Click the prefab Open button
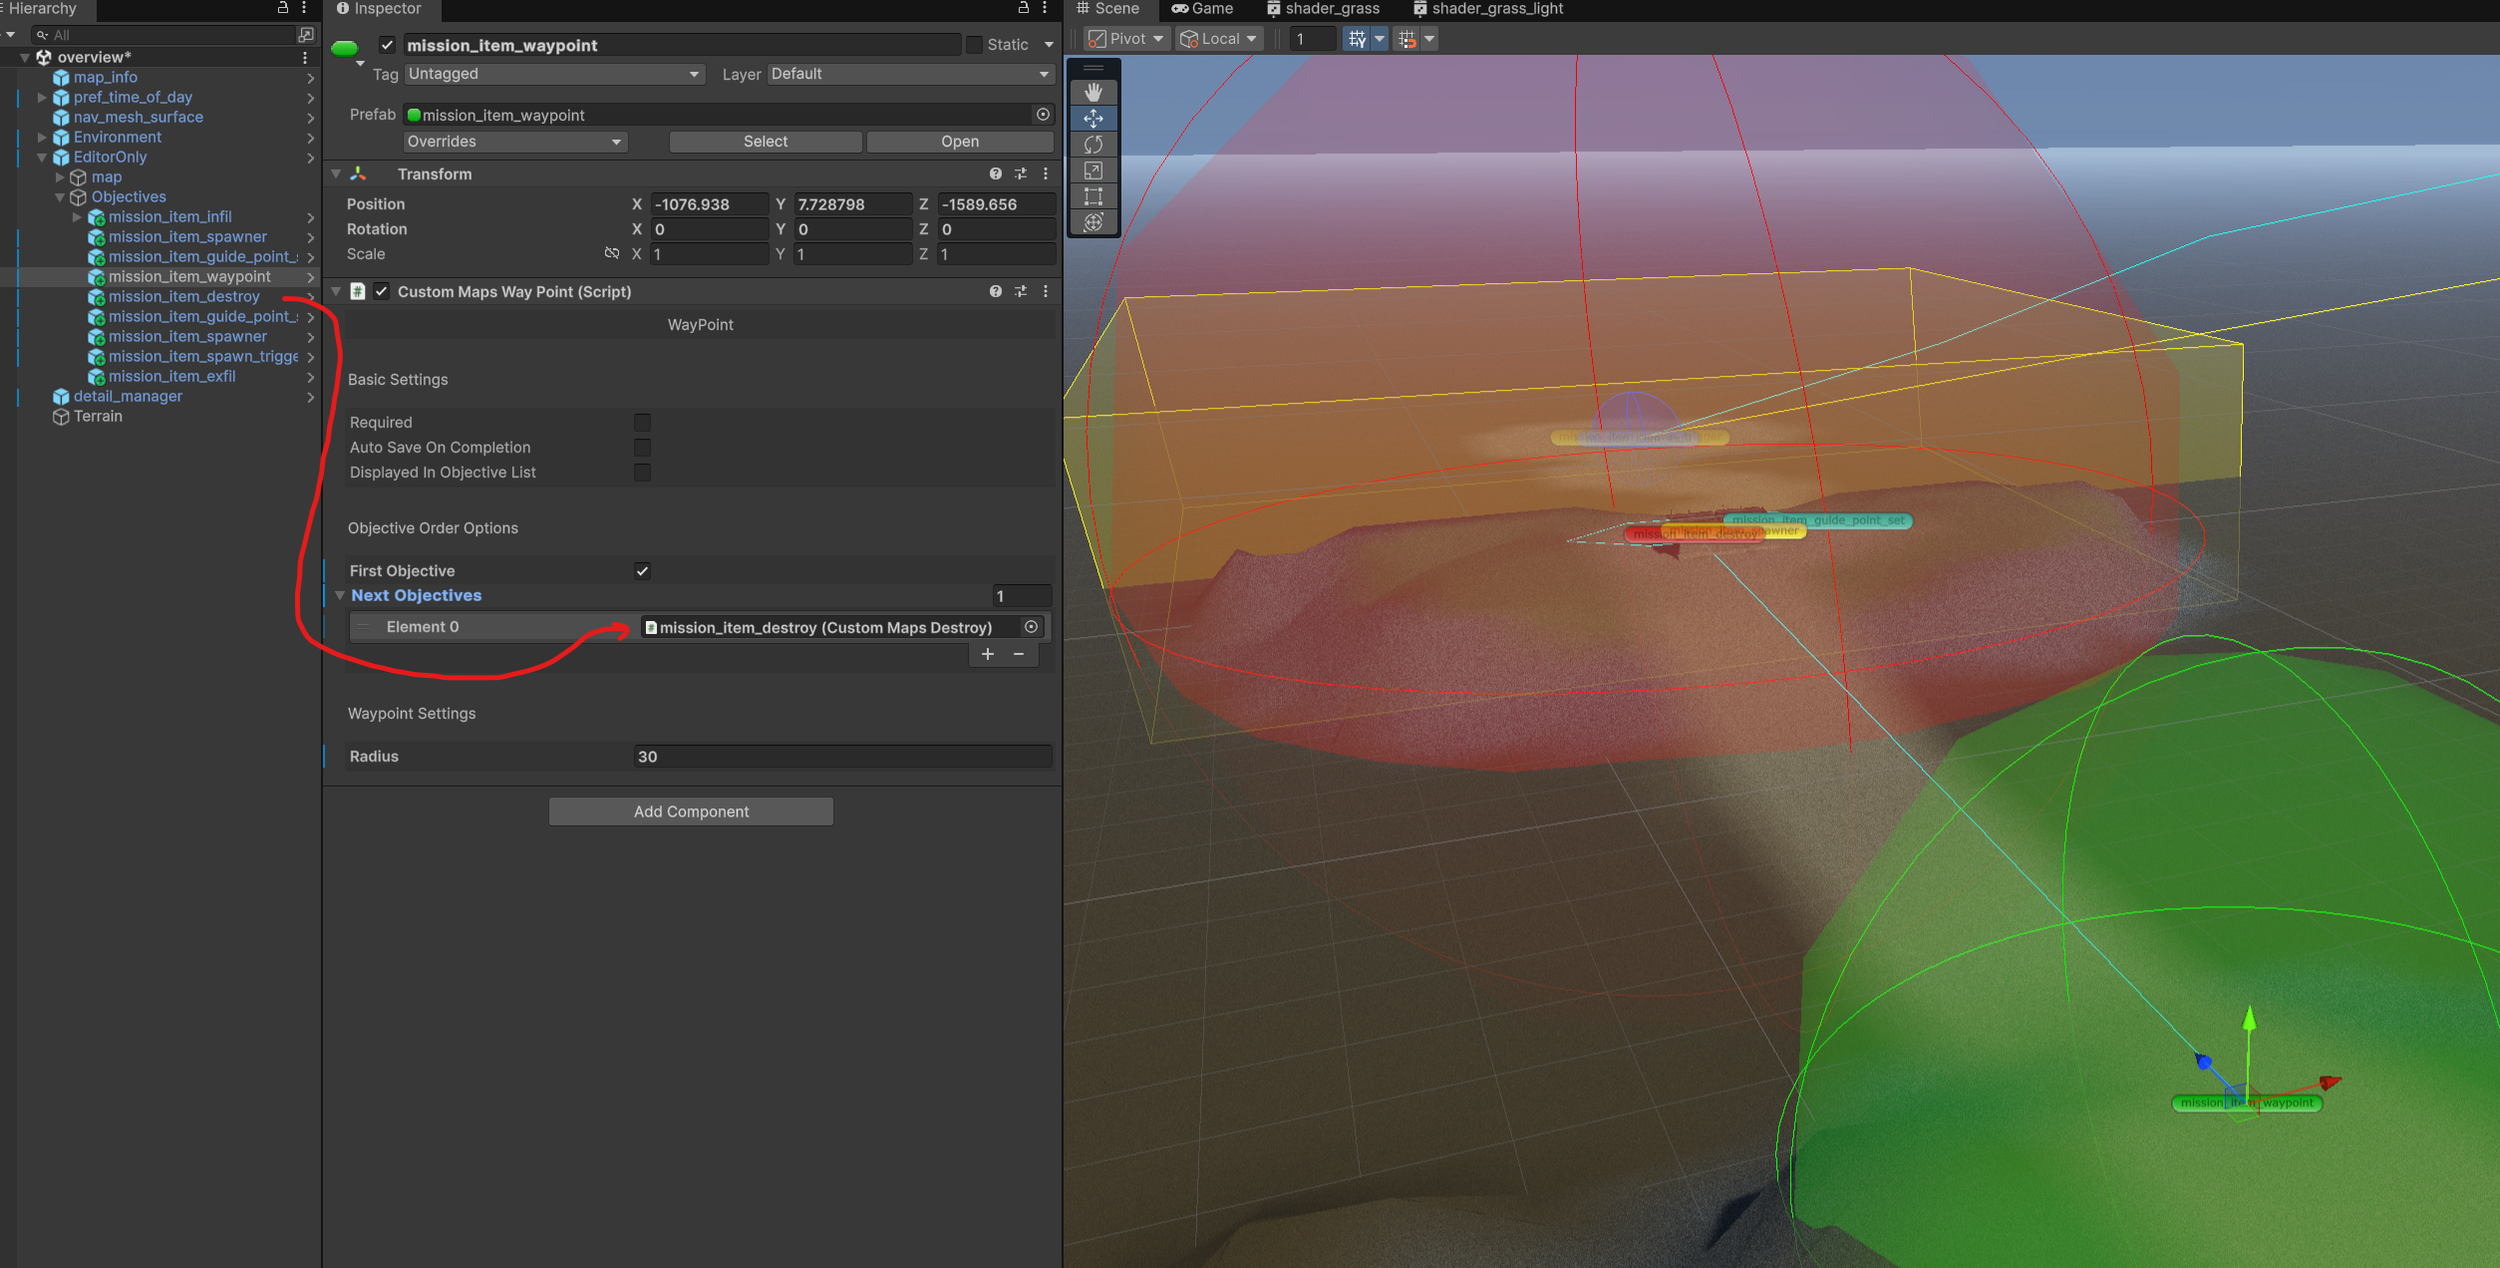 click(x=959, y=142)
